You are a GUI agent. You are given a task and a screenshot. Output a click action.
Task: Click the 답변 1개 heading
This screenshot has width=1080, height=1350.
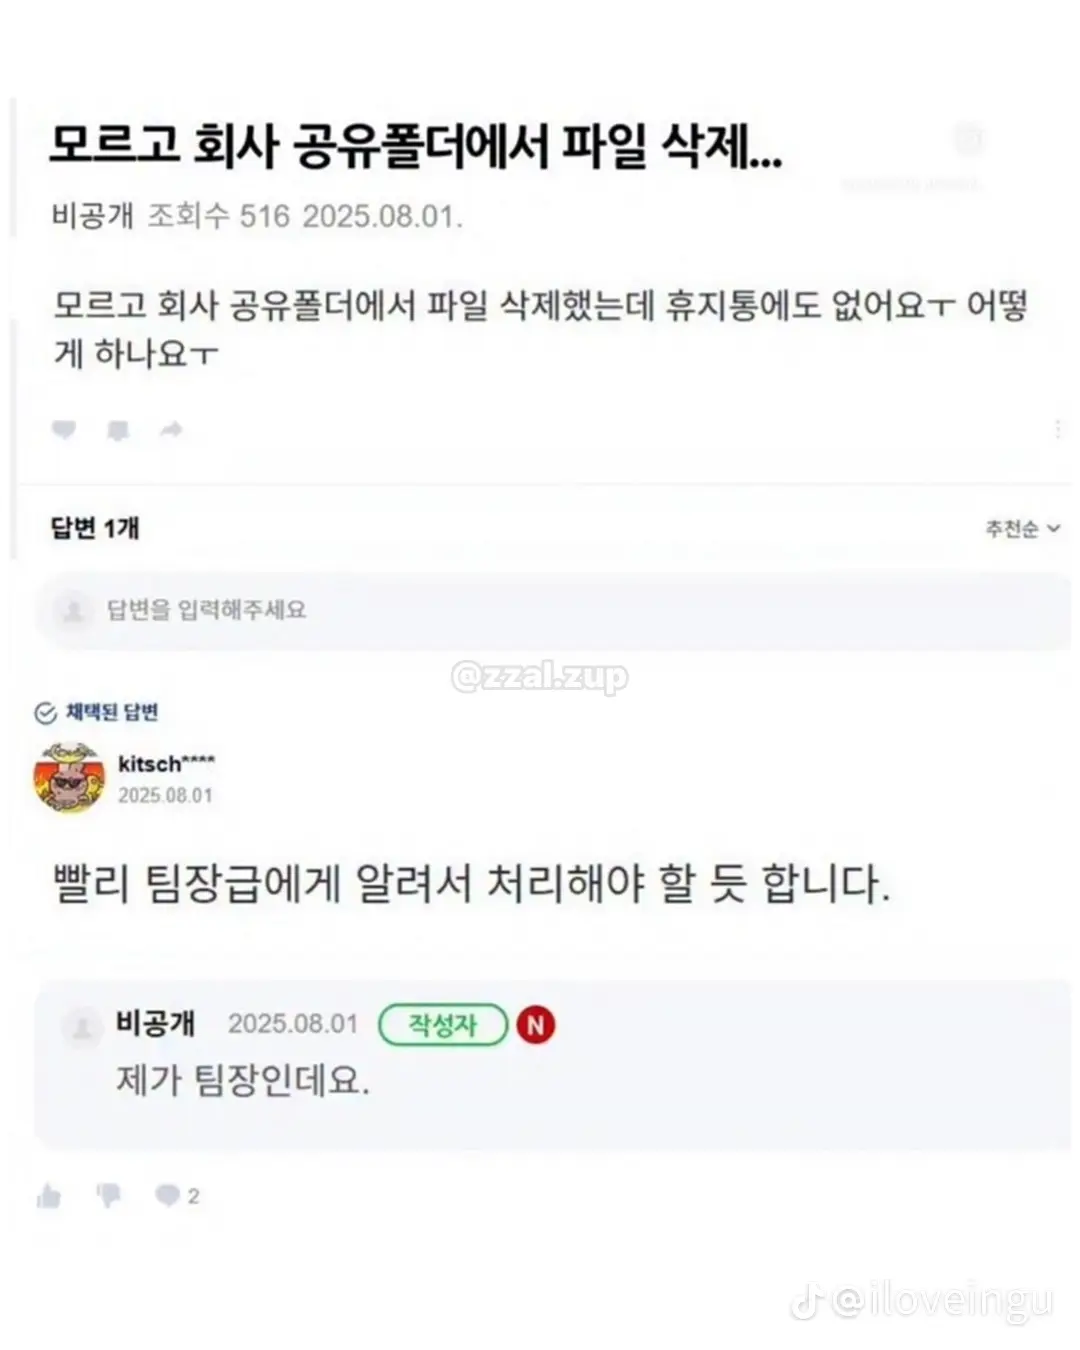(95, 527)
